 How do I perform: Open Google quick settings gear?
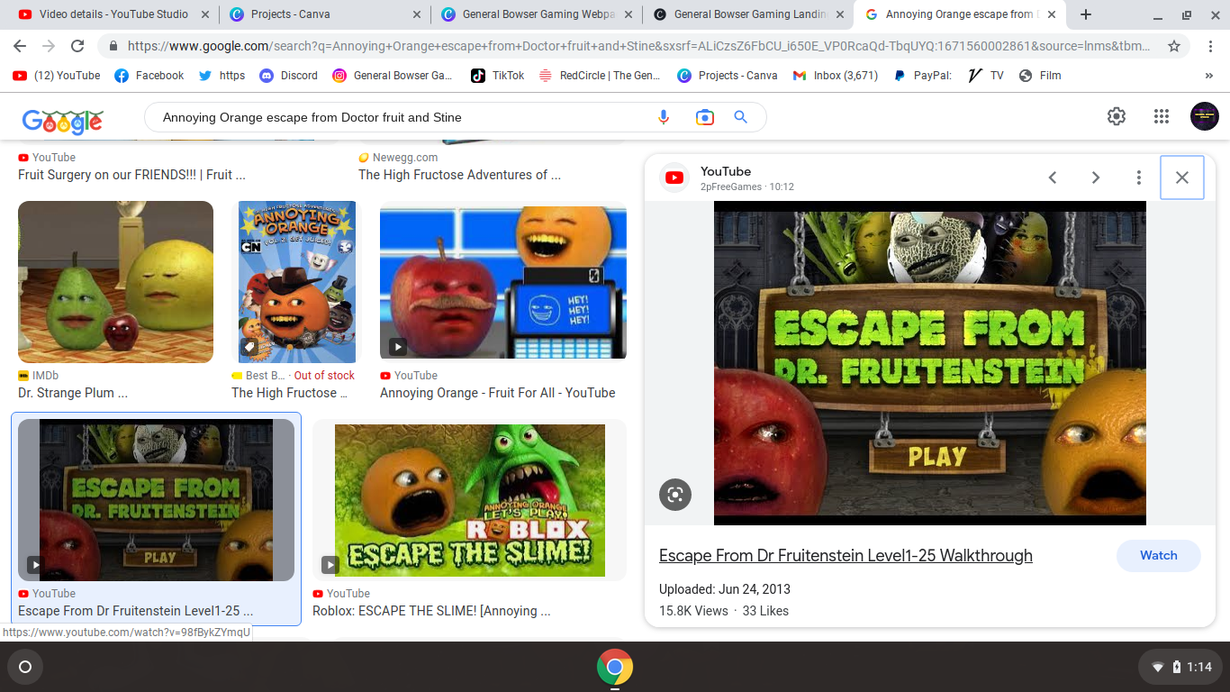coord(1116,117)
